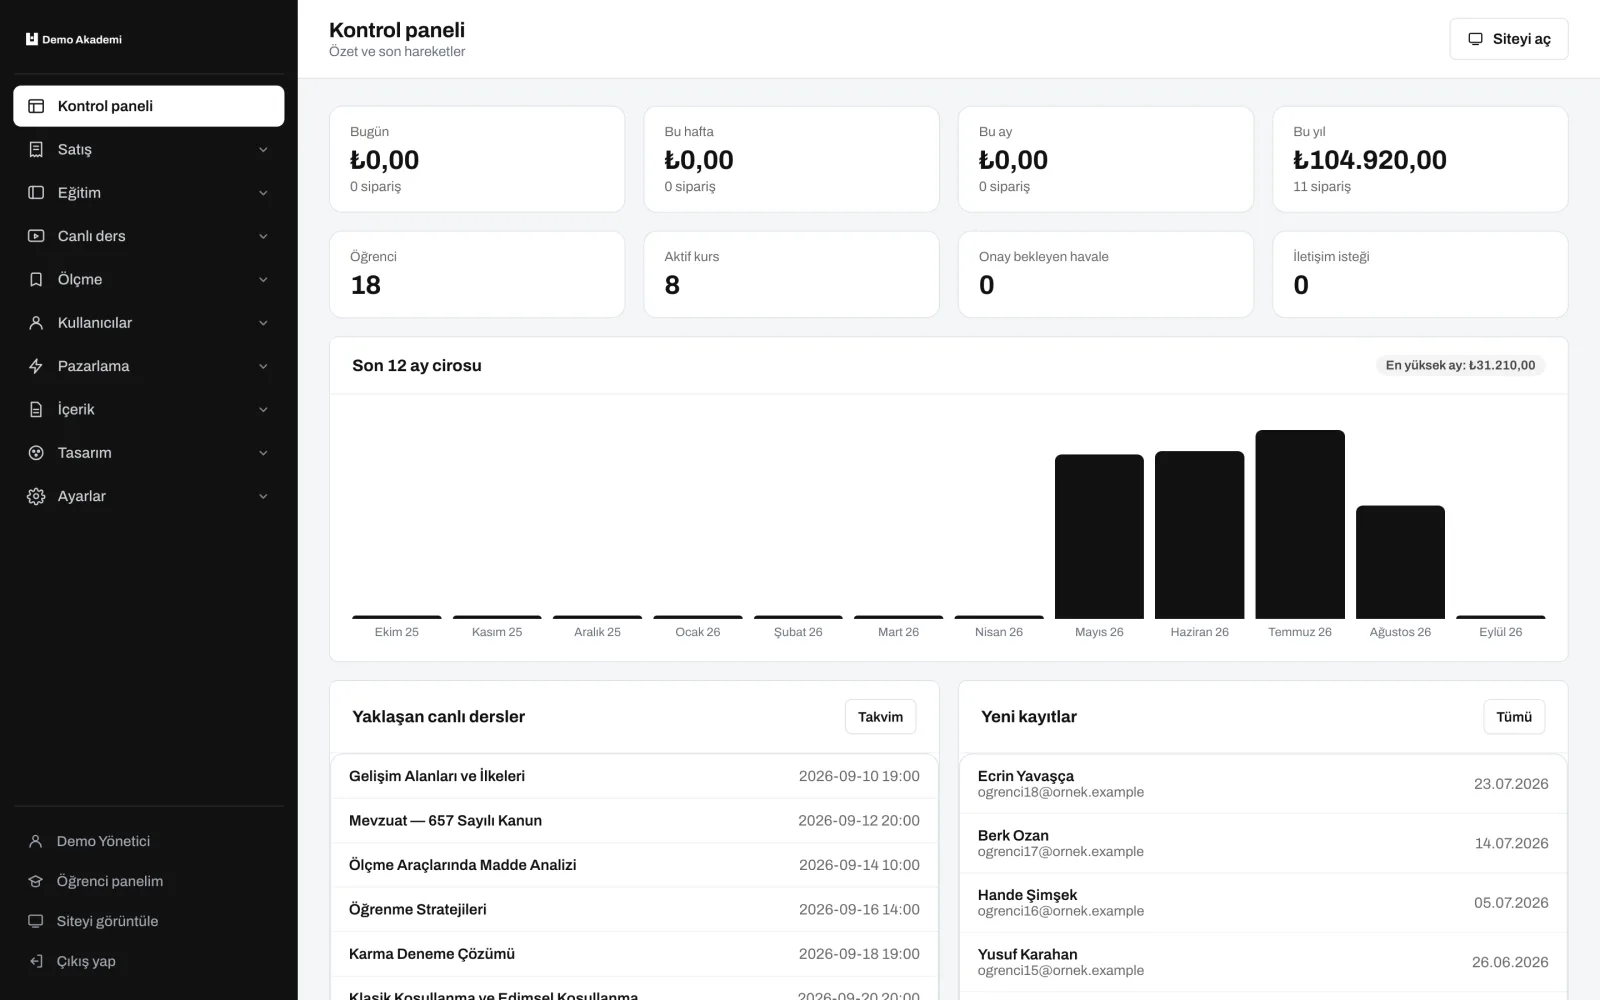Click the Tümü button
The height and width of the screenshot is (1000, 1600).
(x=1514, y=717)
